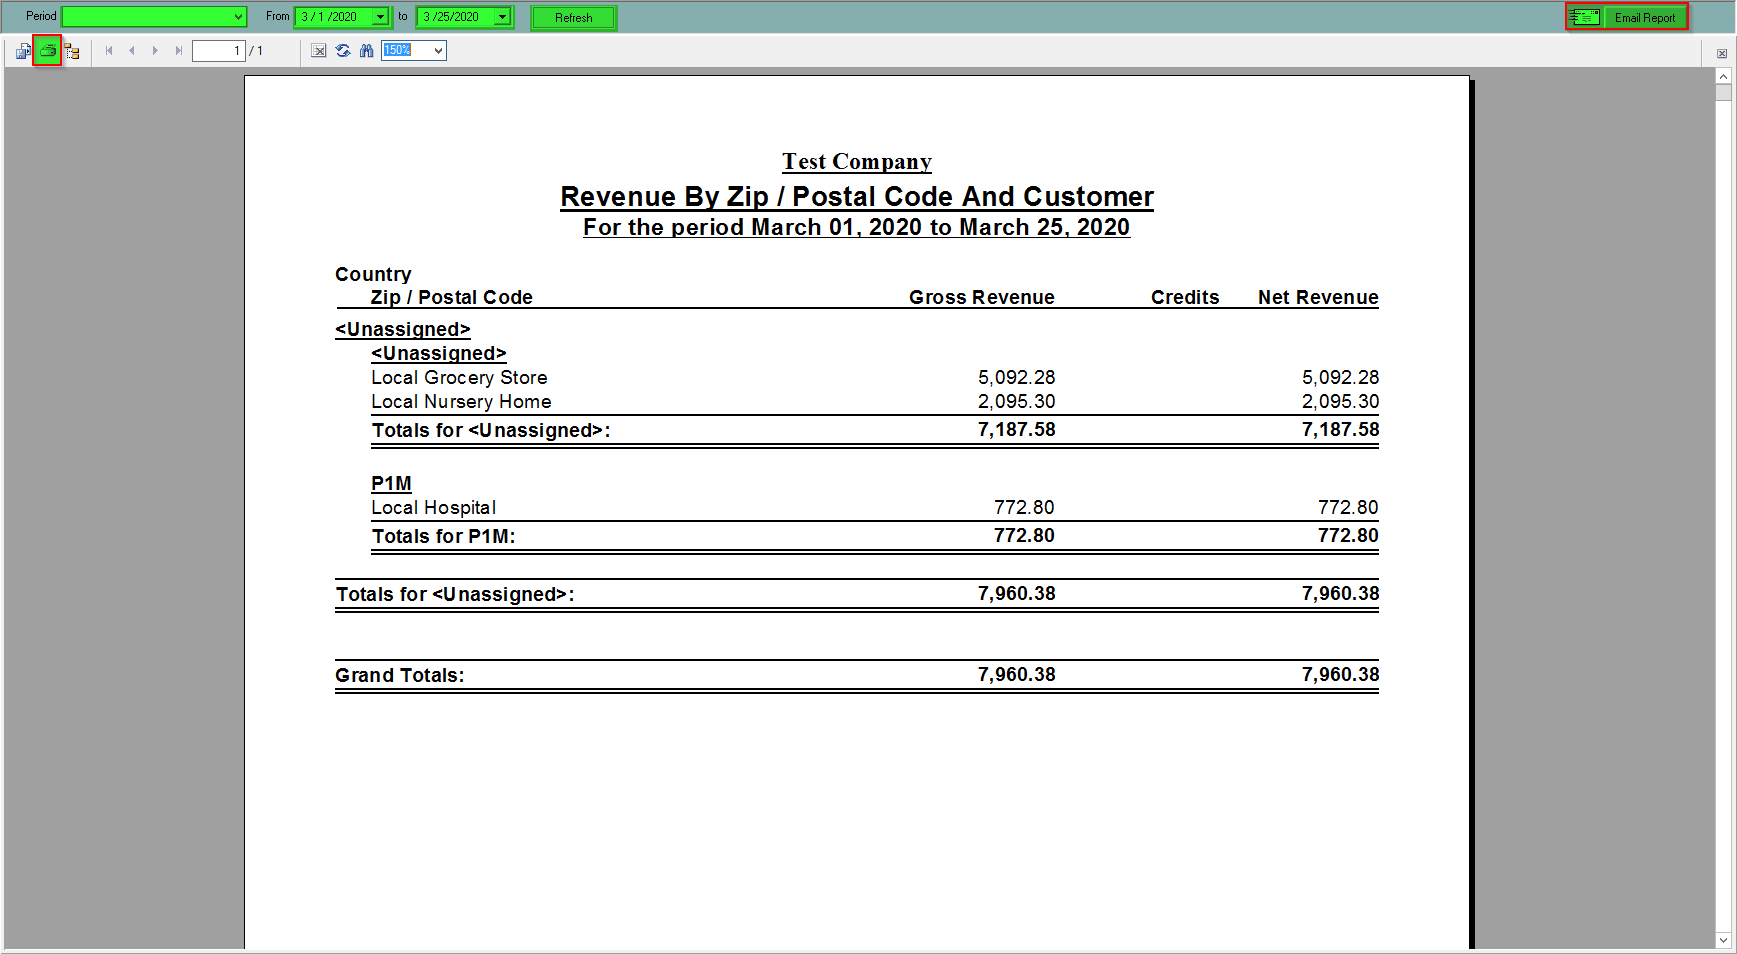Click the Credits column header
Viewport: 1737px width, 954px height.
(x=1185, y=298)
